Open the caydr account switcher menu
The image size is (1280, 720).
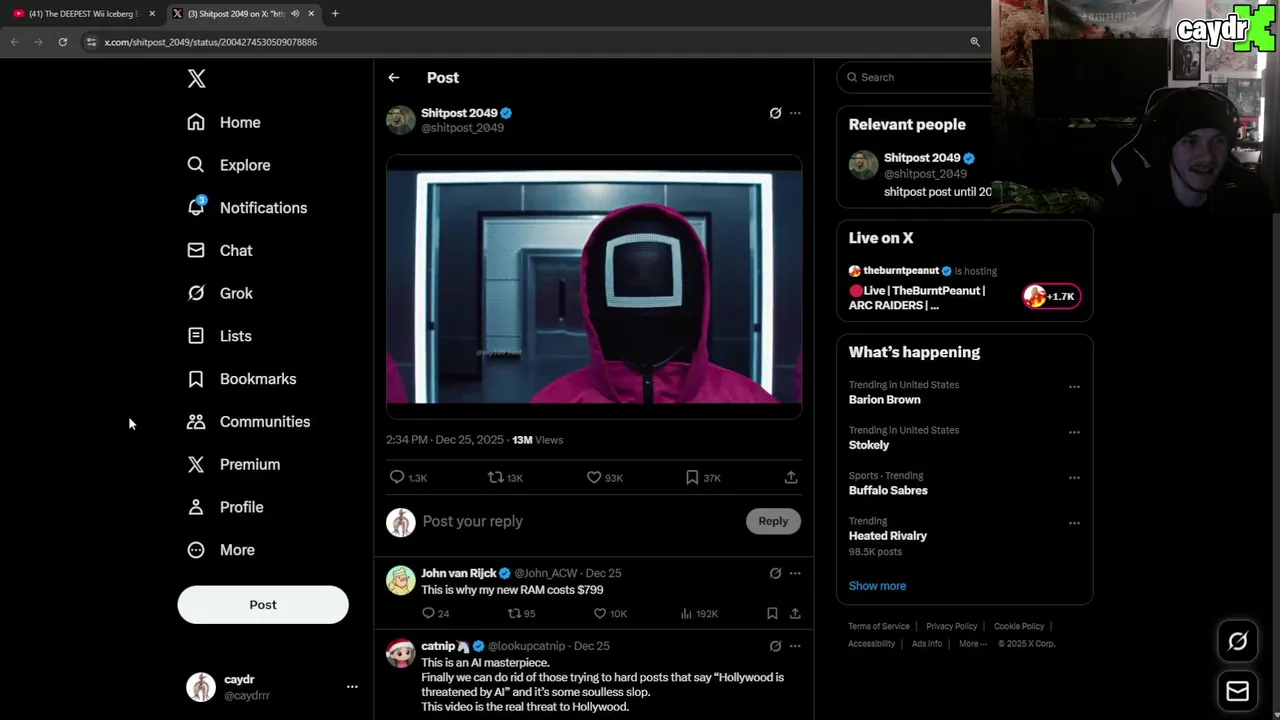coord(272,687)
